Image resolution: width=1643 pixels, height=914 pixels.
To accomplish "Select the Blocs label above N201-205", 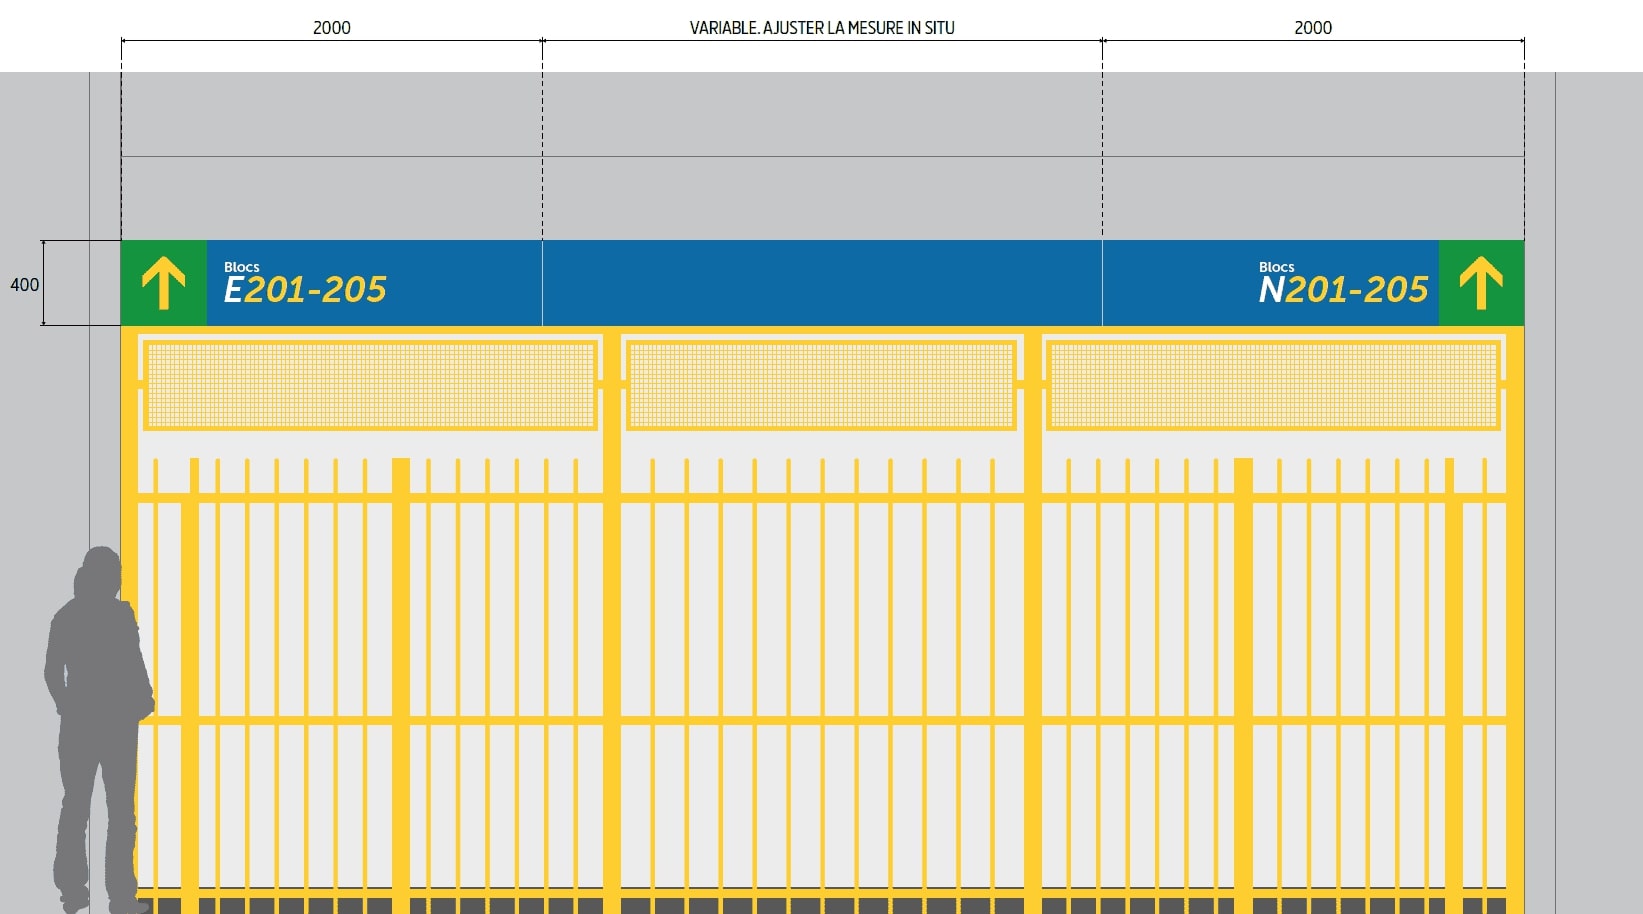I will pos(1276,267).
